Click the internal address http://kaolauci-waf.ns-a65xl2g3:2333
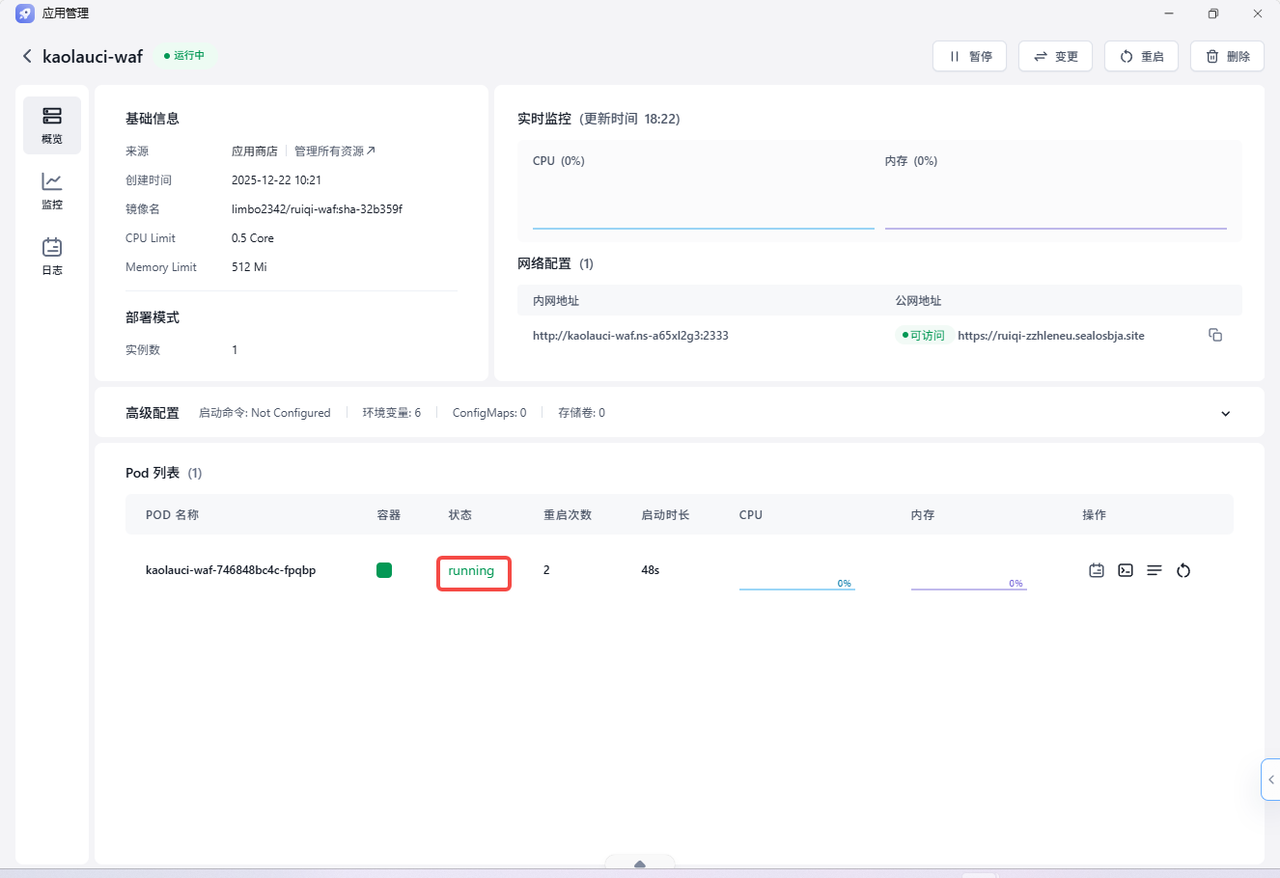This screenshot has height=878, width=1280. (630, 336)
